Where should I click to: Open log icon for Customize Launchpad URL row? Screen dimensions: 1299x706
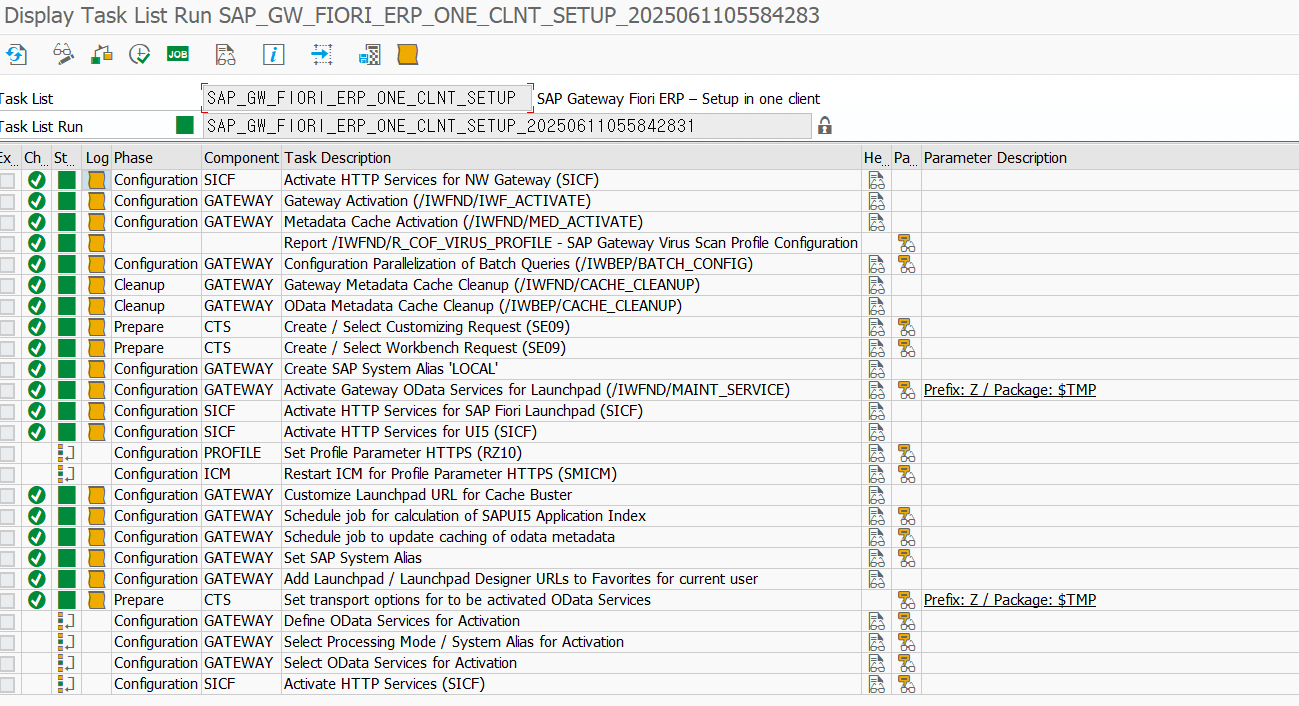(x=97, y=495)
